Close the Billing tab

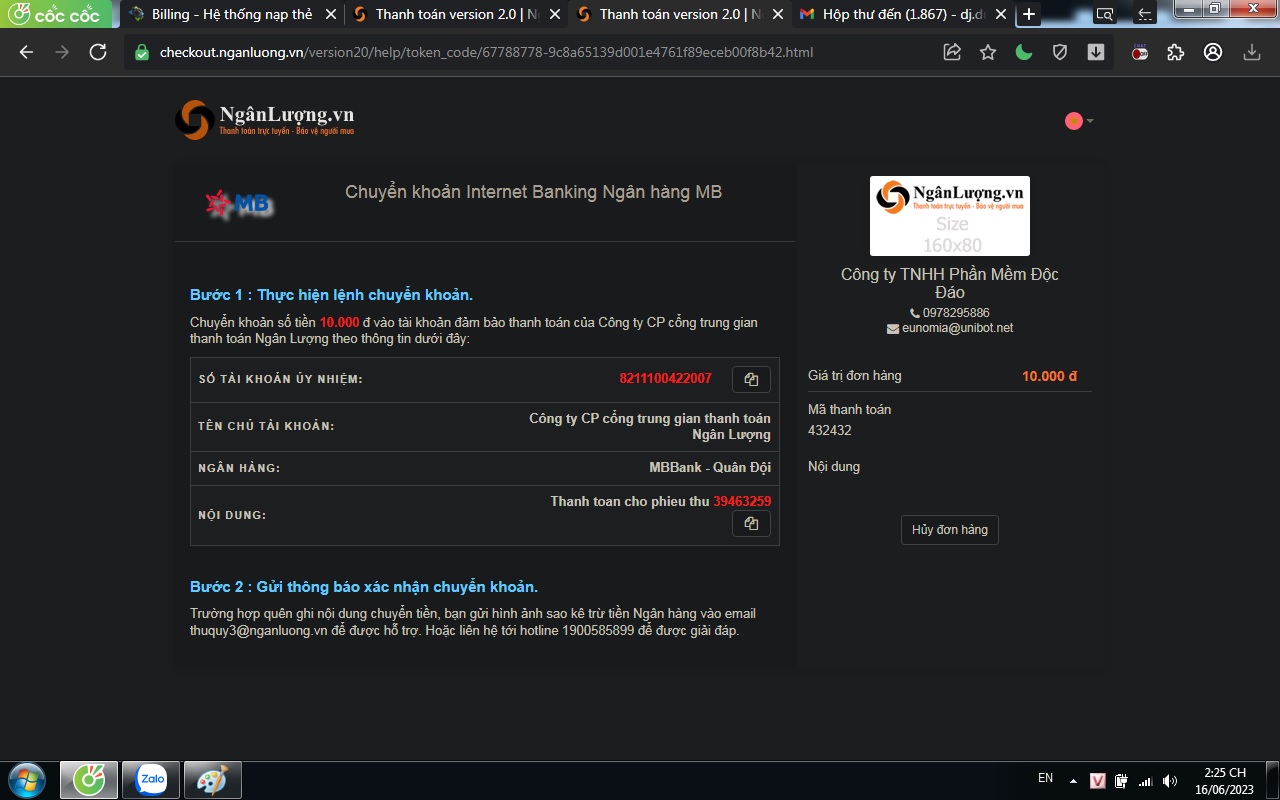click(x=331, y=14)
